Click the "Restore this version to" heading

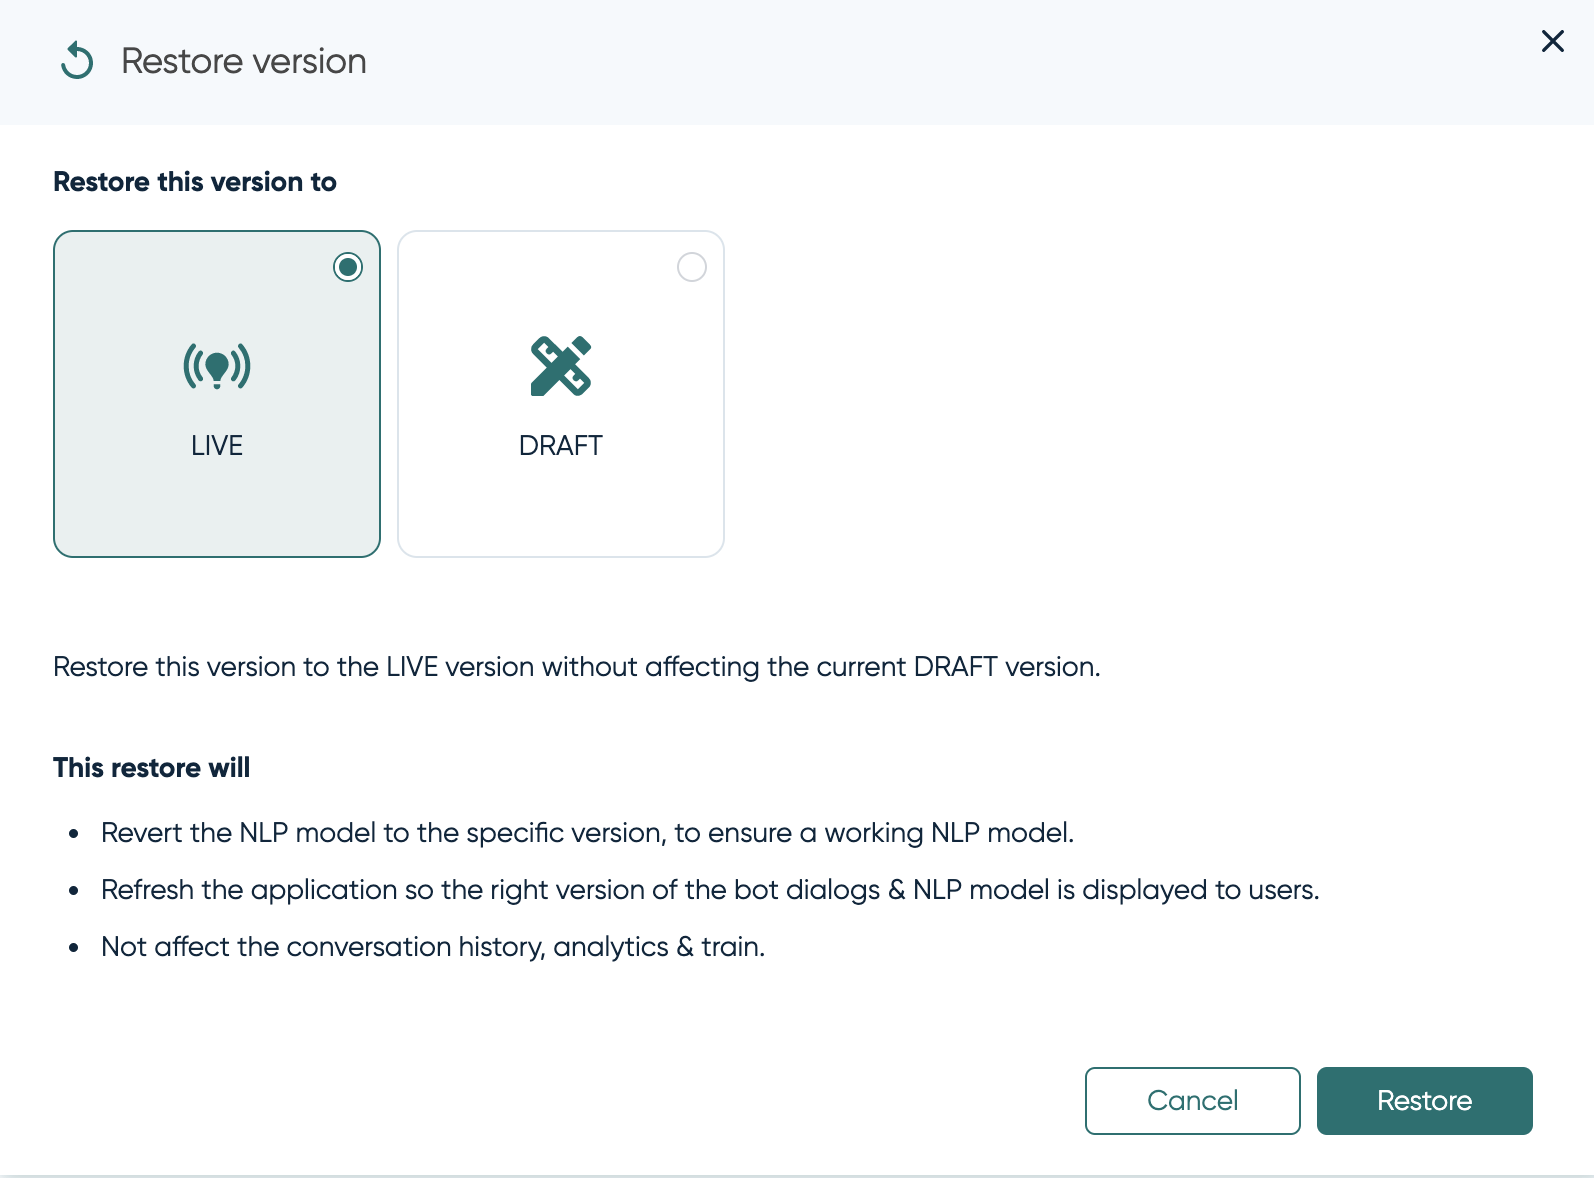pyautogui.click(x=195, y=182)
